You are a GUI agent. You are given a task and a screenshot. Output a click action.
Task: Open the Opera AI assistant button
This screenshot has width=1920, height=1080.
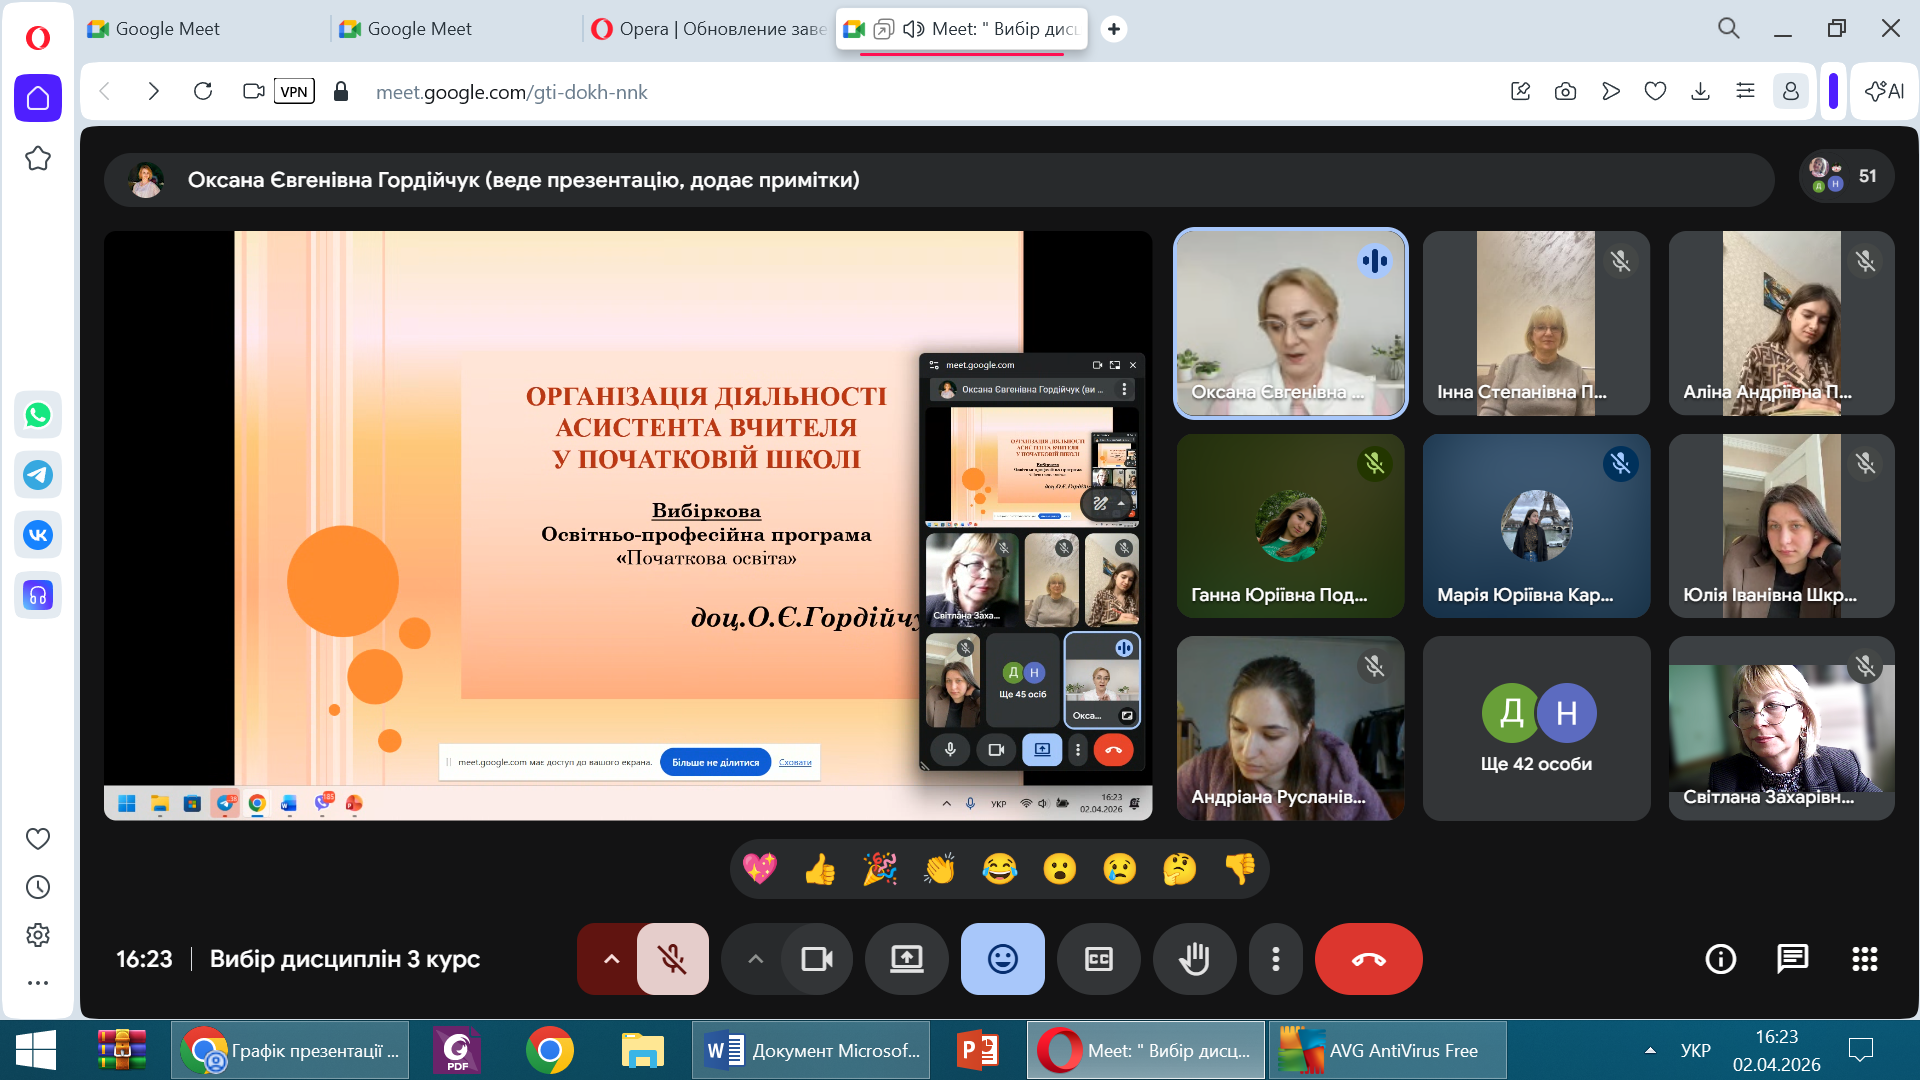pyautogui.click(x=1885, y=92)
